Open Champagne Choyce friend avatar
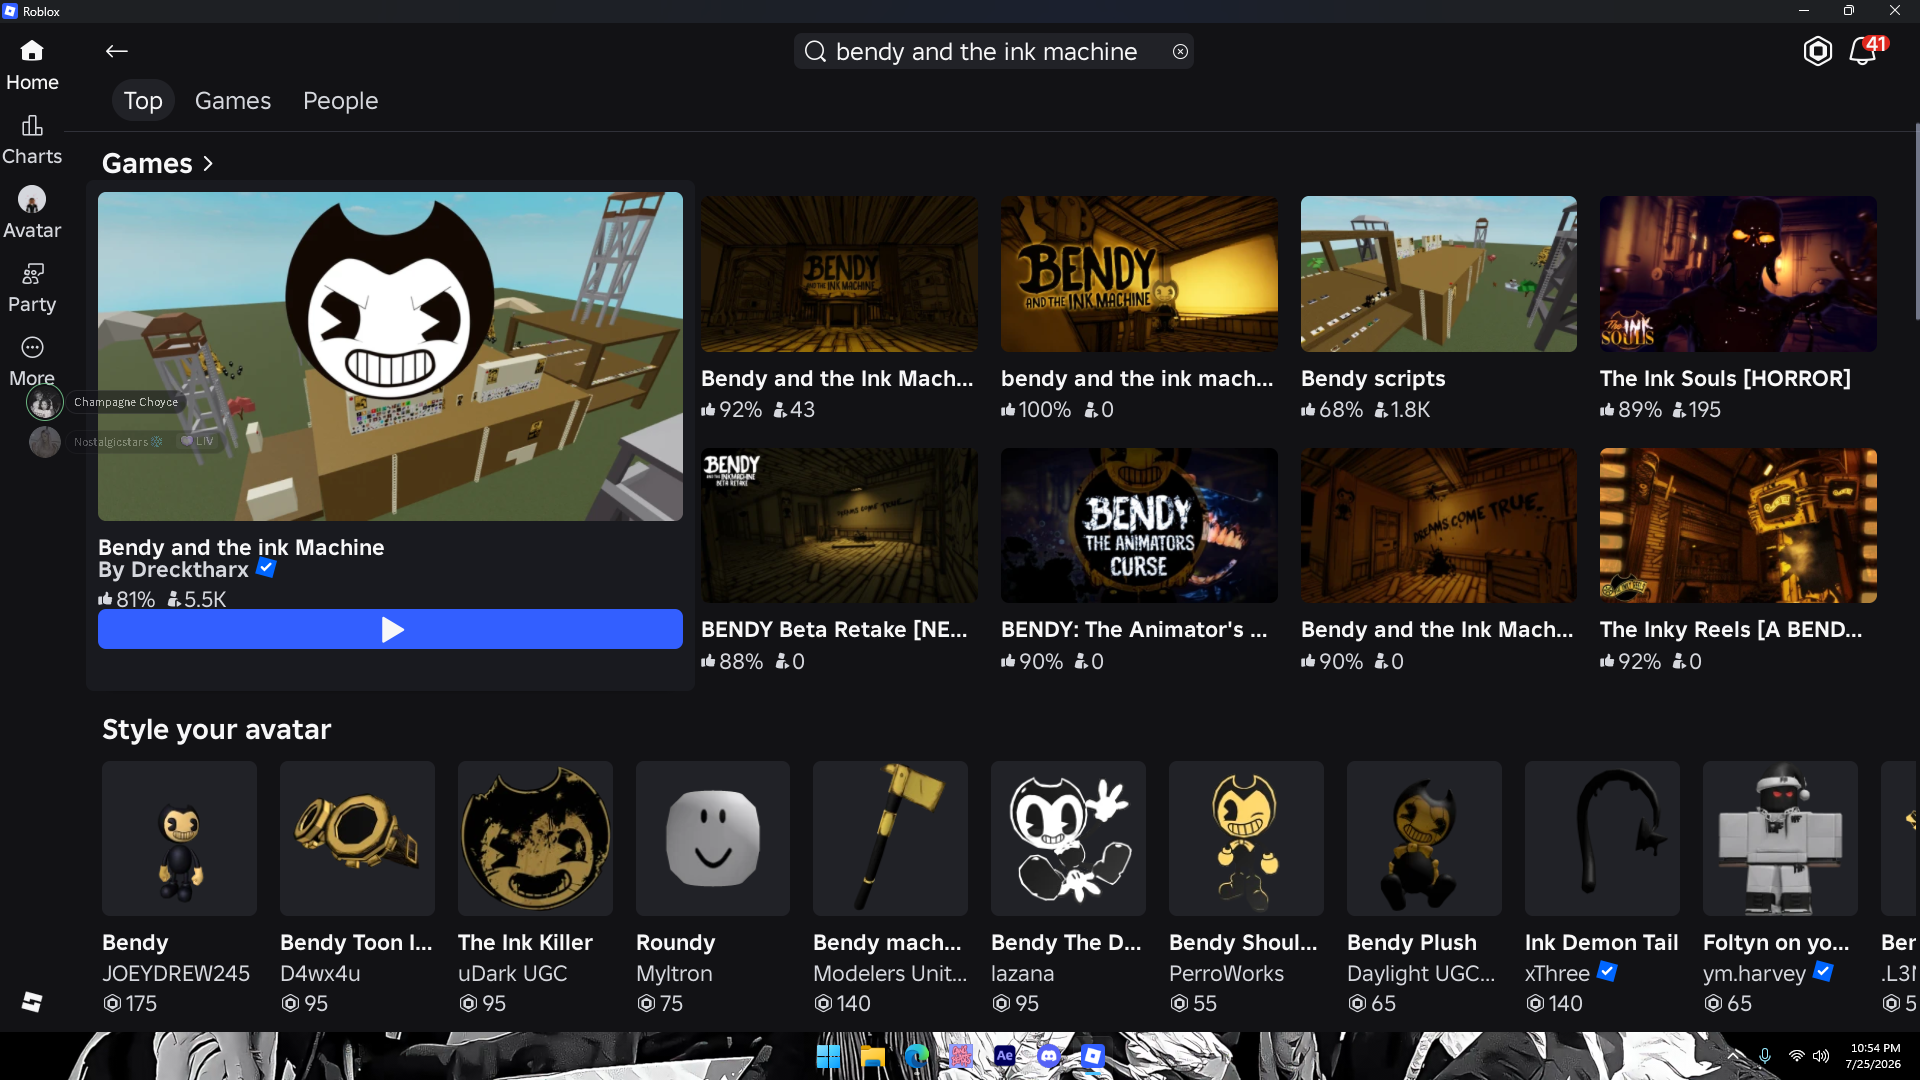This screenshot has width=1920, height=1080. tap(44, 403)
